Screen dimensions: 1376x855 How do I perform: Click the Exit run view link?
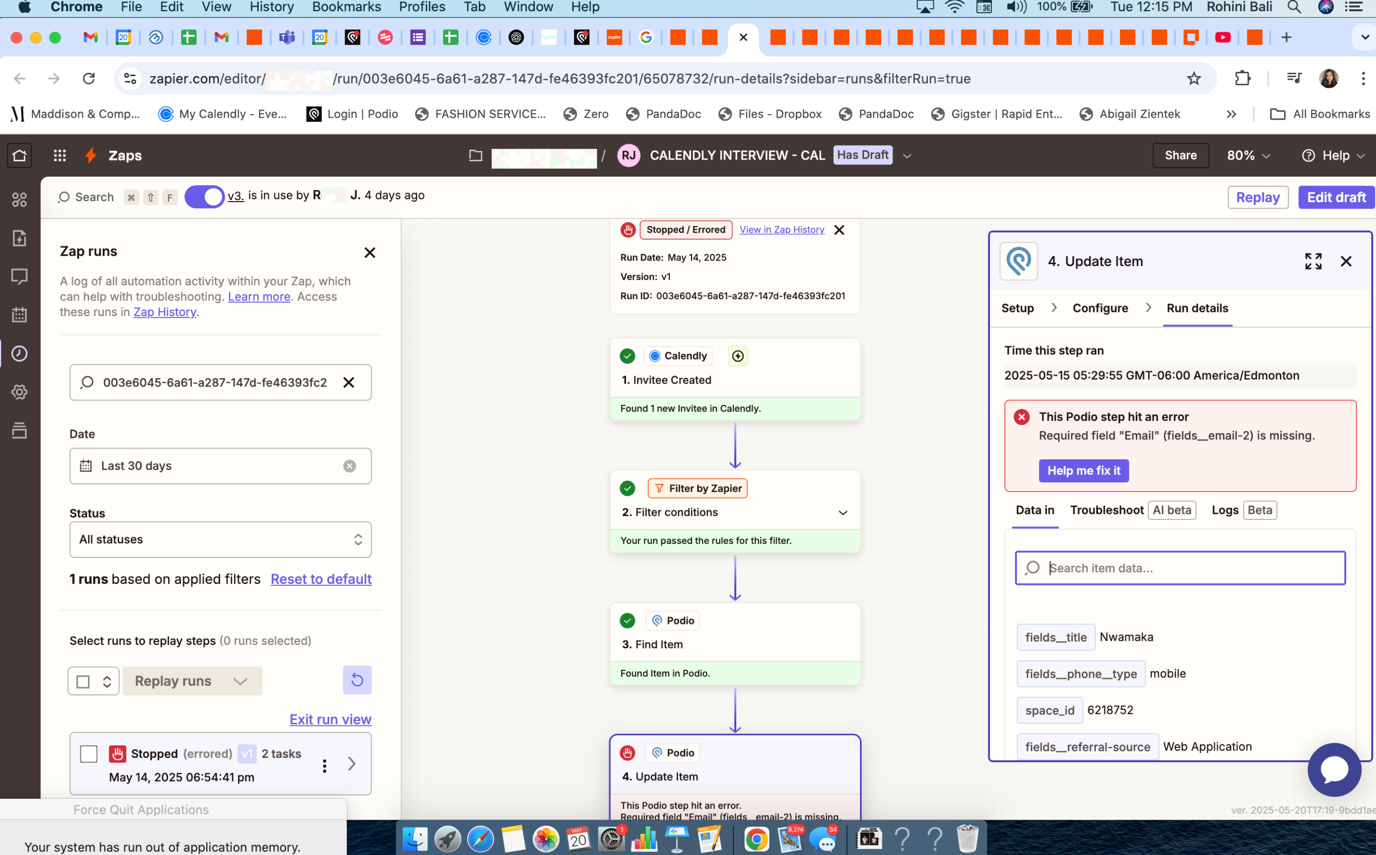pos(330,719)
